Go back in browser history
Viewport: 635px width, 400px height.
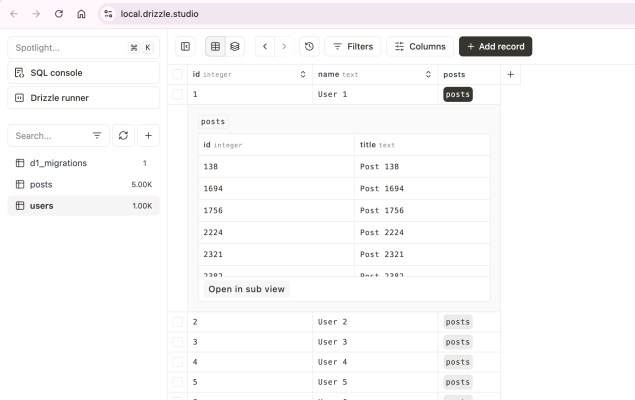point(14,14)
